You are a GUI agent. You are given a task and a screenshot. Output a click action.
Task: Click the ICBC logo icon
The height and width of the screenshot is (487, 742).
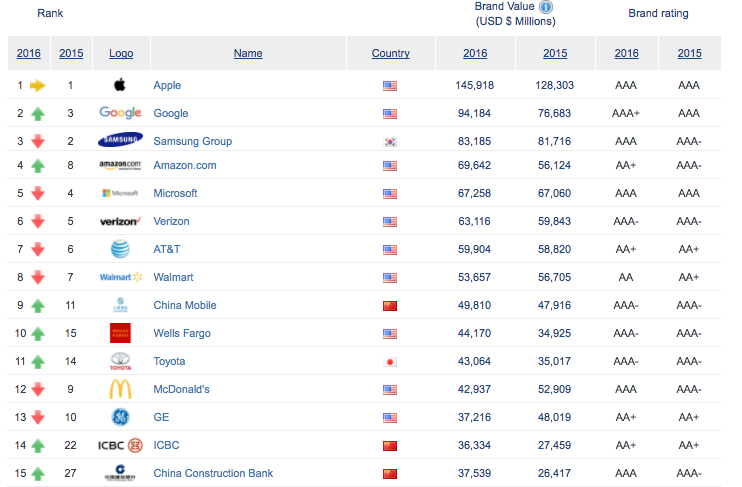coord(120,445)
